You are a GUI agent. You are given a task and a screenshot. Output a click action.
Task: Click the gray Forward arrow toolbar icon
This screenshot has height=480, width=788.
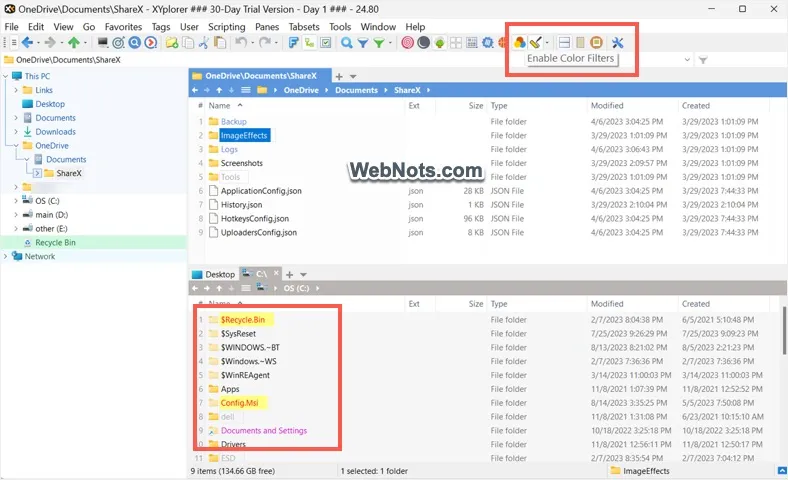coord(50,43)
